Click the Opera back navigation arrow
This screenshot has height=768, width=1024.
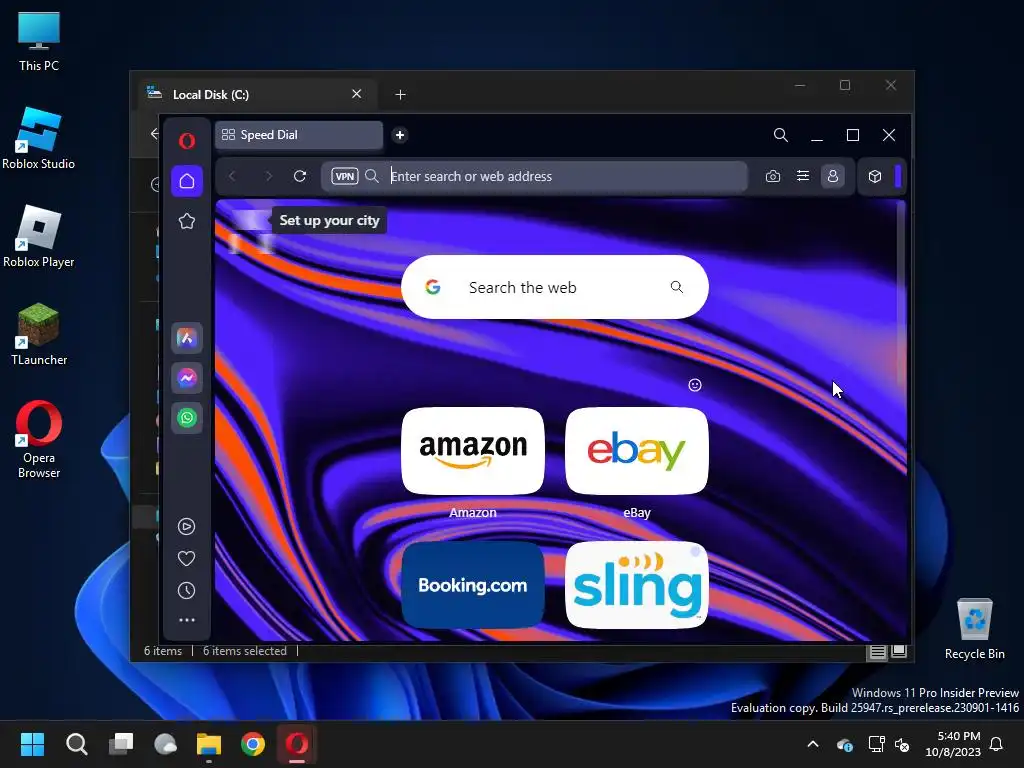232,176
